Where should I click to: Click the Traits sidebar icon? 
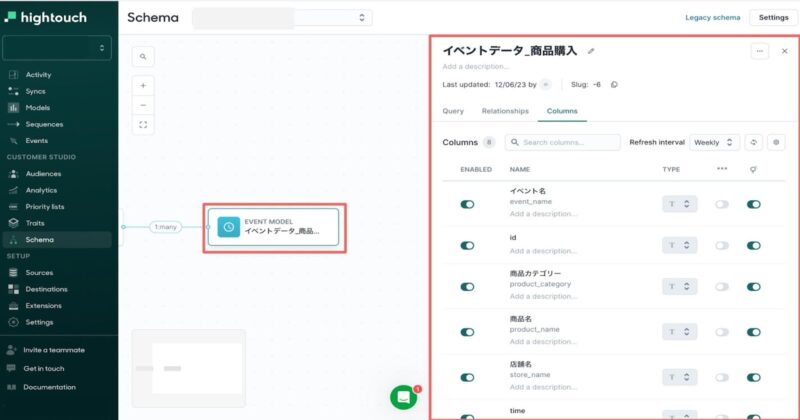click(13, 223)
